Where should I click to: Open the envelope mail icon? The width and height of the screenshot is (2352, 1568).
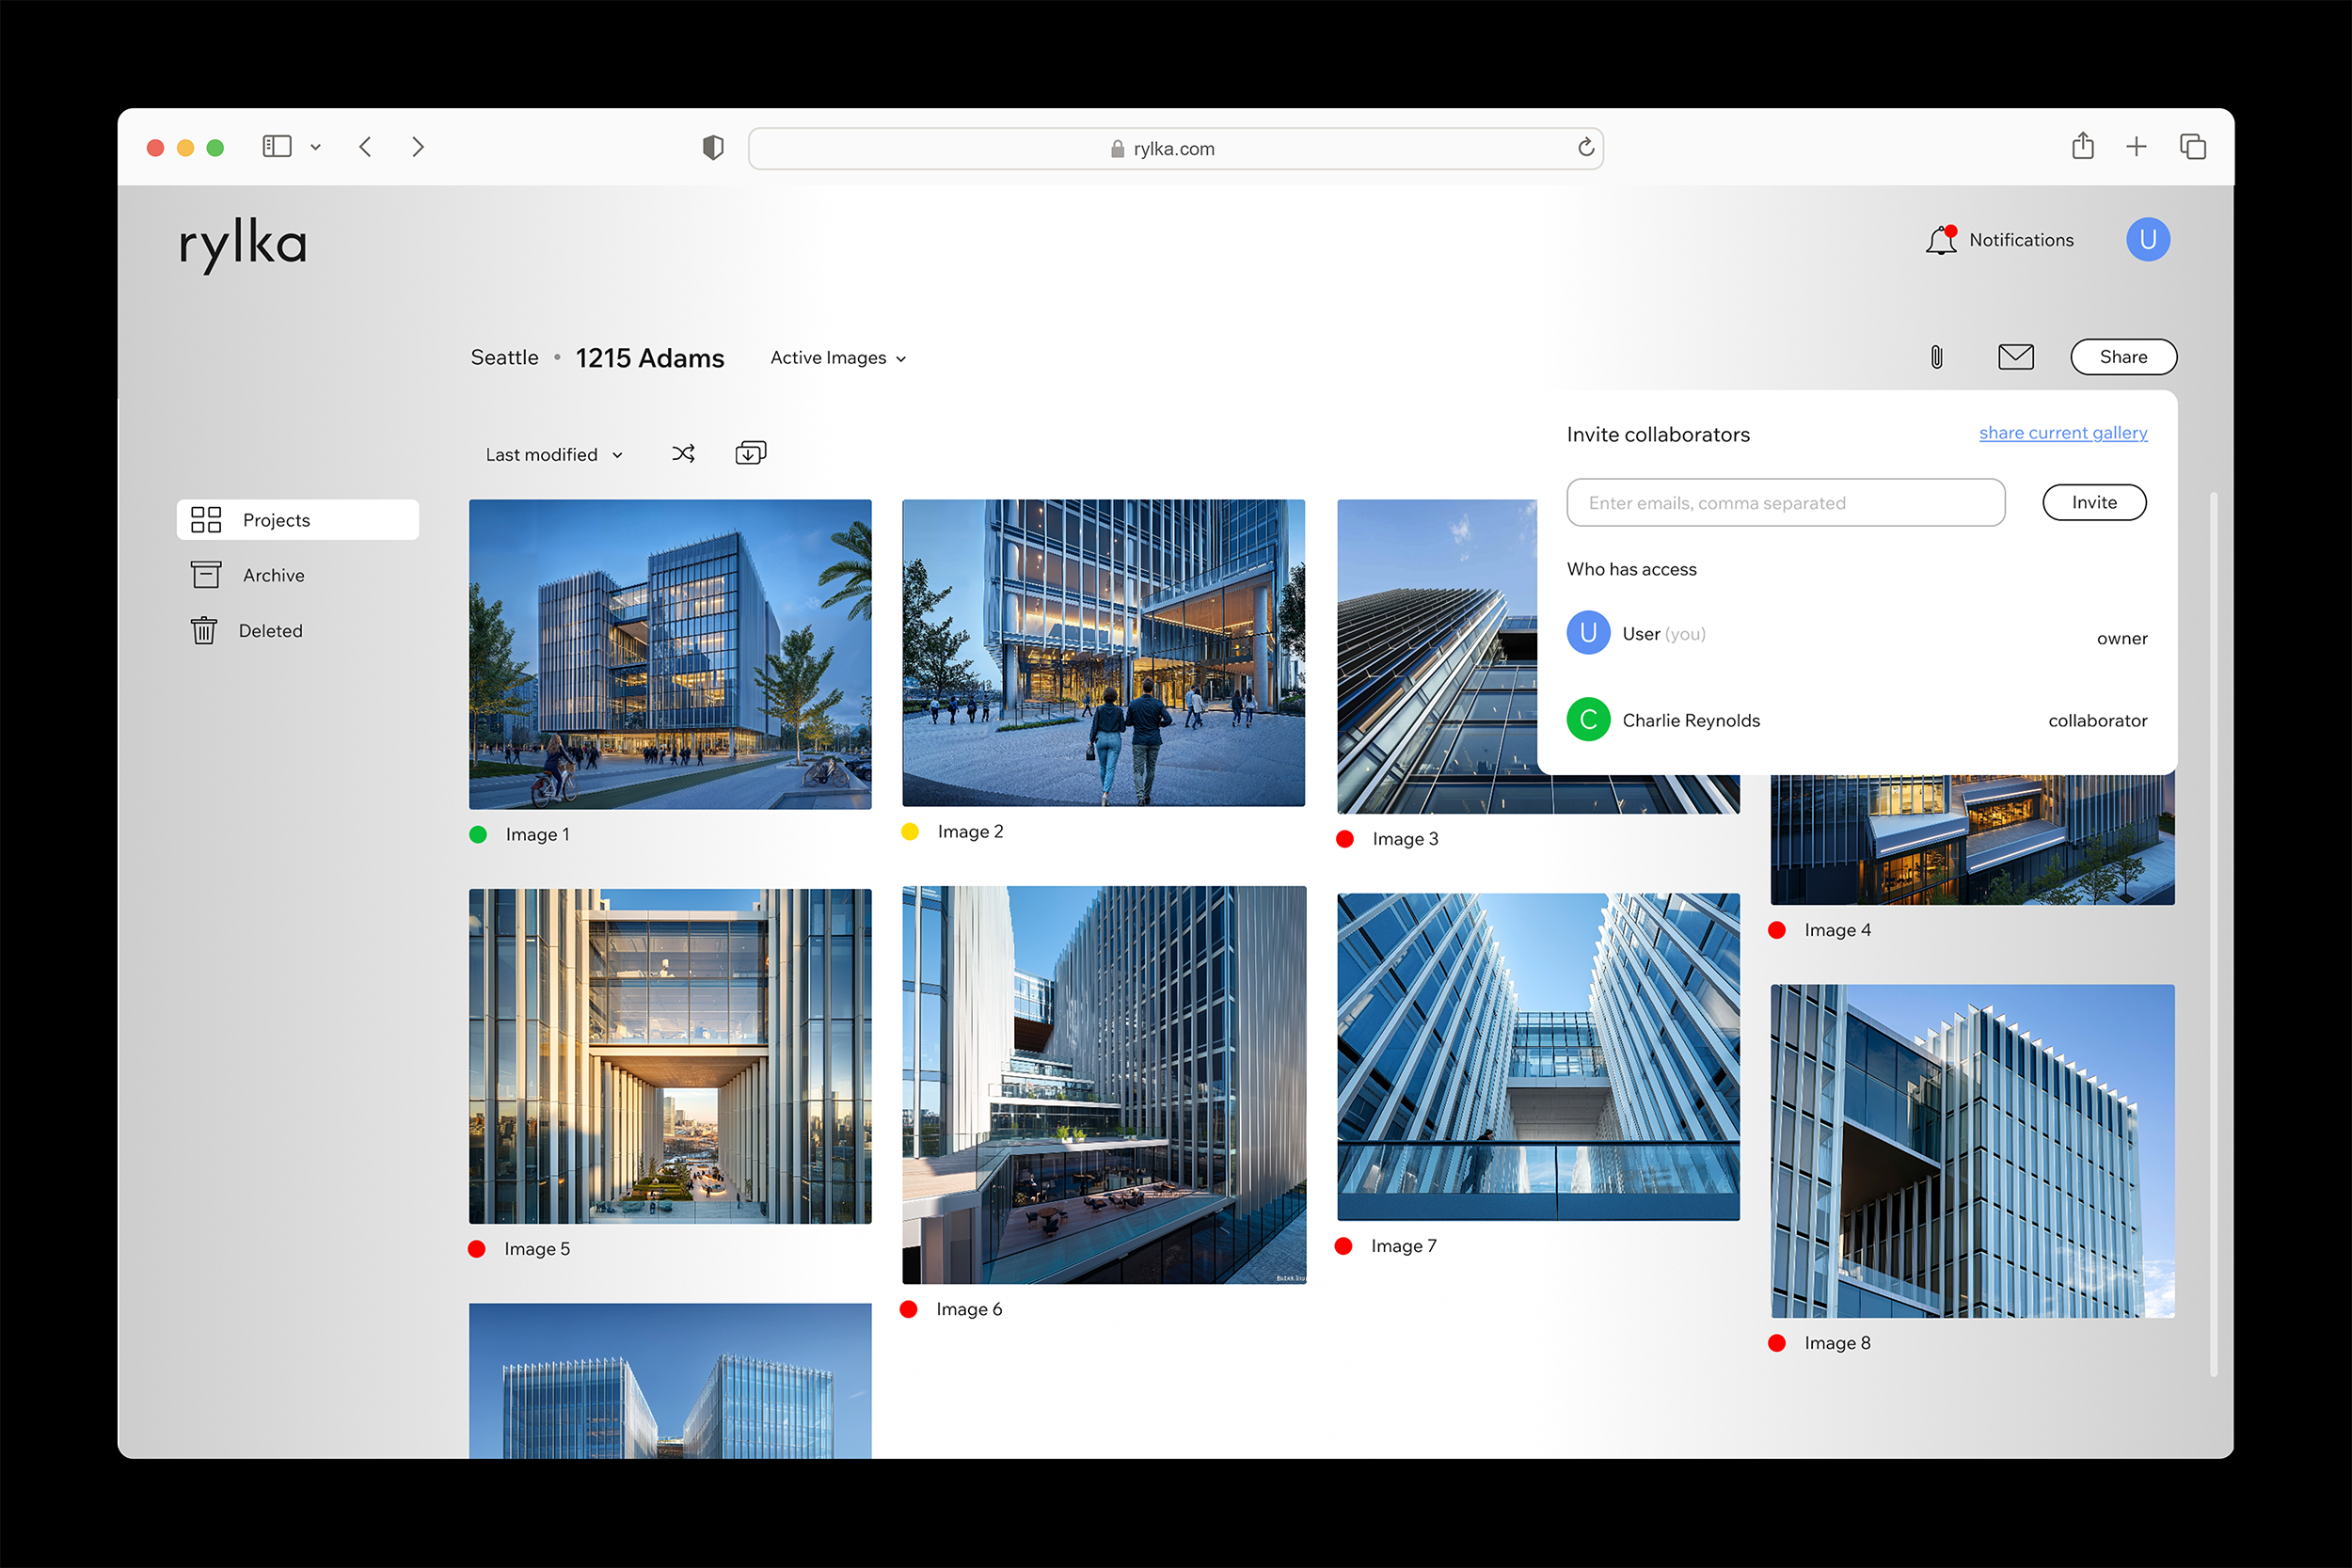[2015, 357]
